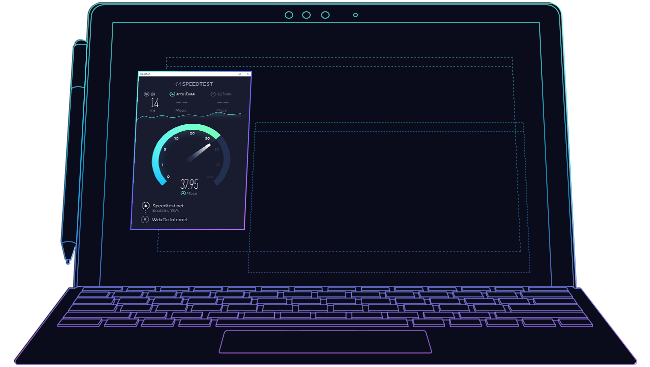Click the ping icon above 14 ms

point(147,94)
